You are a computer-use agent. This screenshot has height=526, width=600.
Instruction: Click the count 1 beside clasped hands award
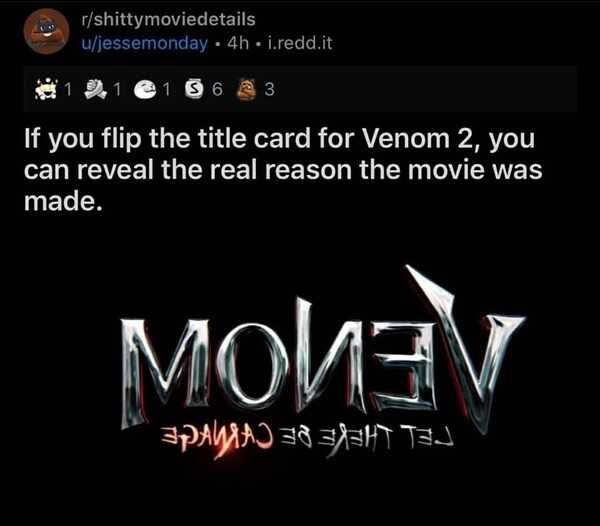click(117, 90)
